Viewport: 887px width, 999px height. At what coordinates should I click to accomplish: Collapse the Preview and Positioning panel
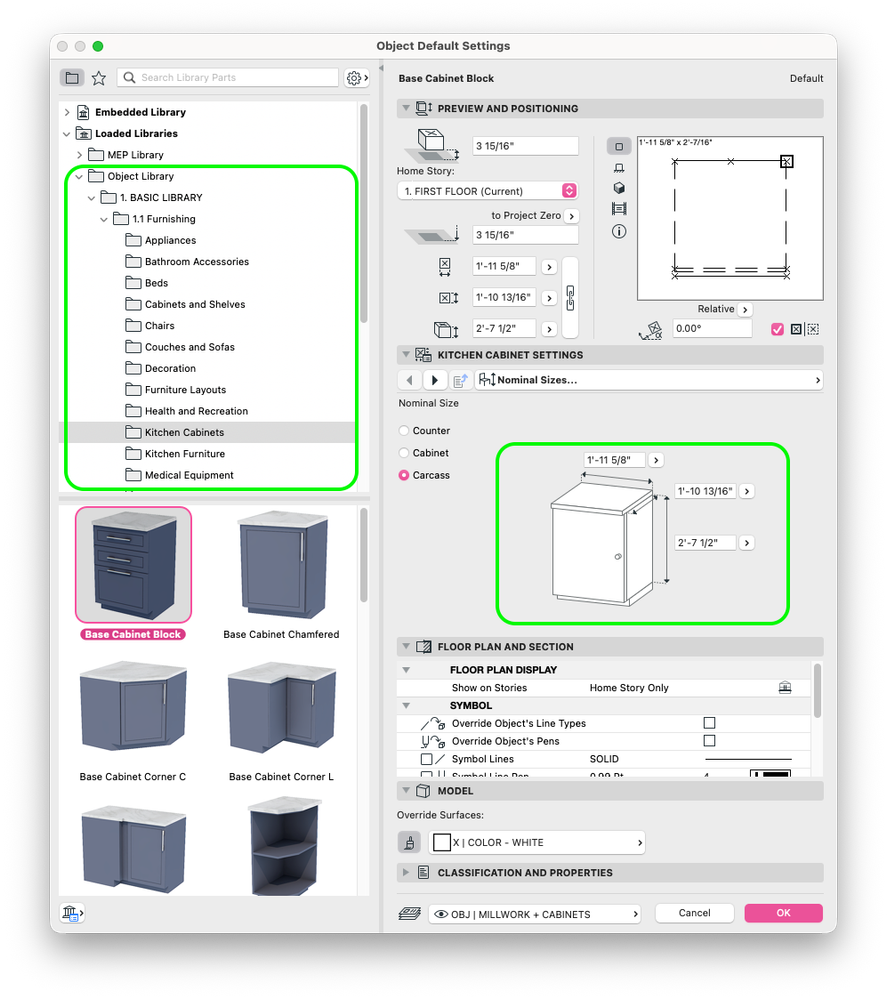click(406, 108)
